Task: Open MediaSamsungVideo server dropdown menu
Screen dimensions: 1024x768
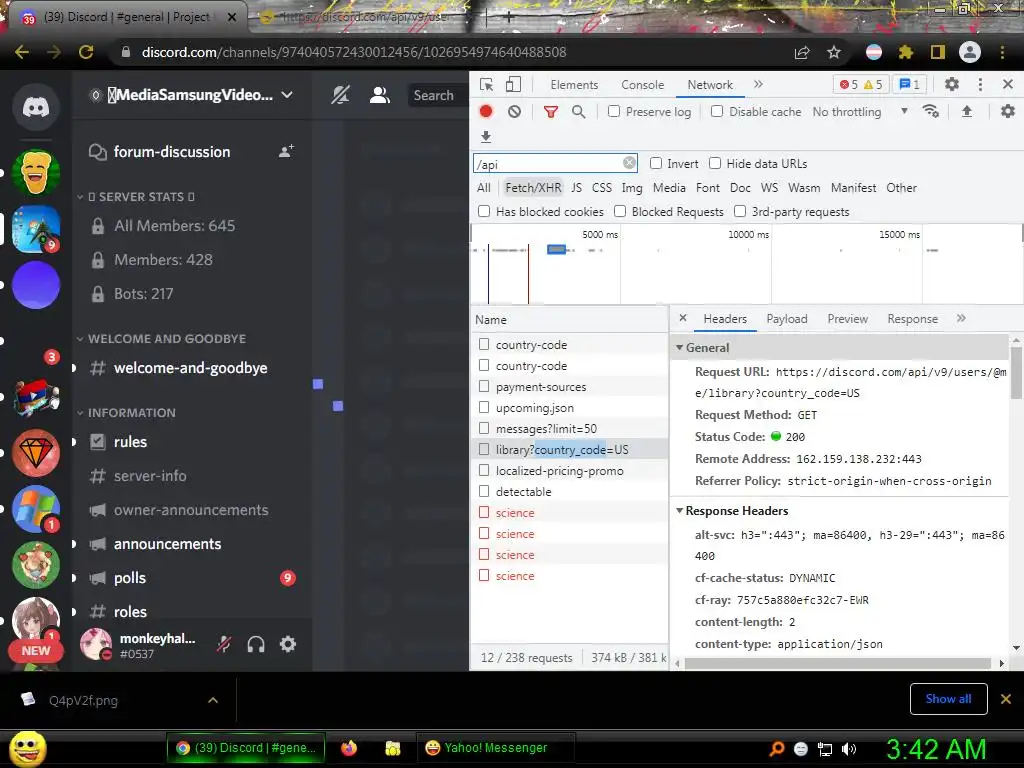Action: coord(287,95)
